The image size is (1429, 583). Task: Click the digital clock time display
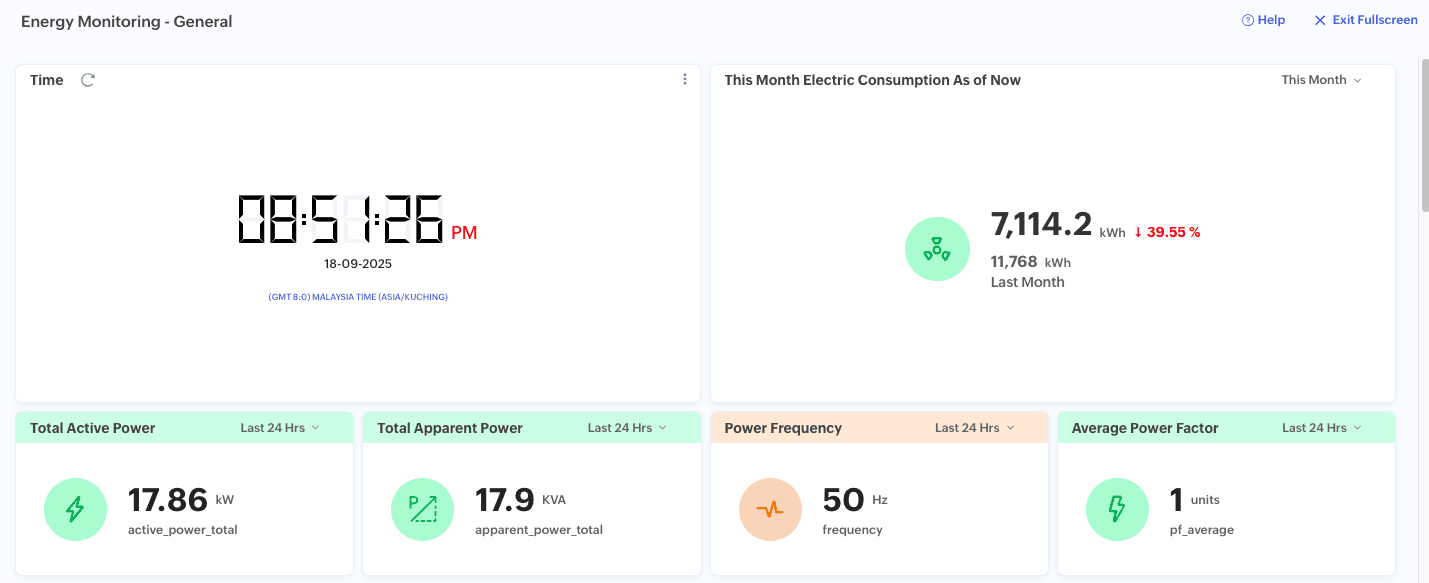[340, 220]
